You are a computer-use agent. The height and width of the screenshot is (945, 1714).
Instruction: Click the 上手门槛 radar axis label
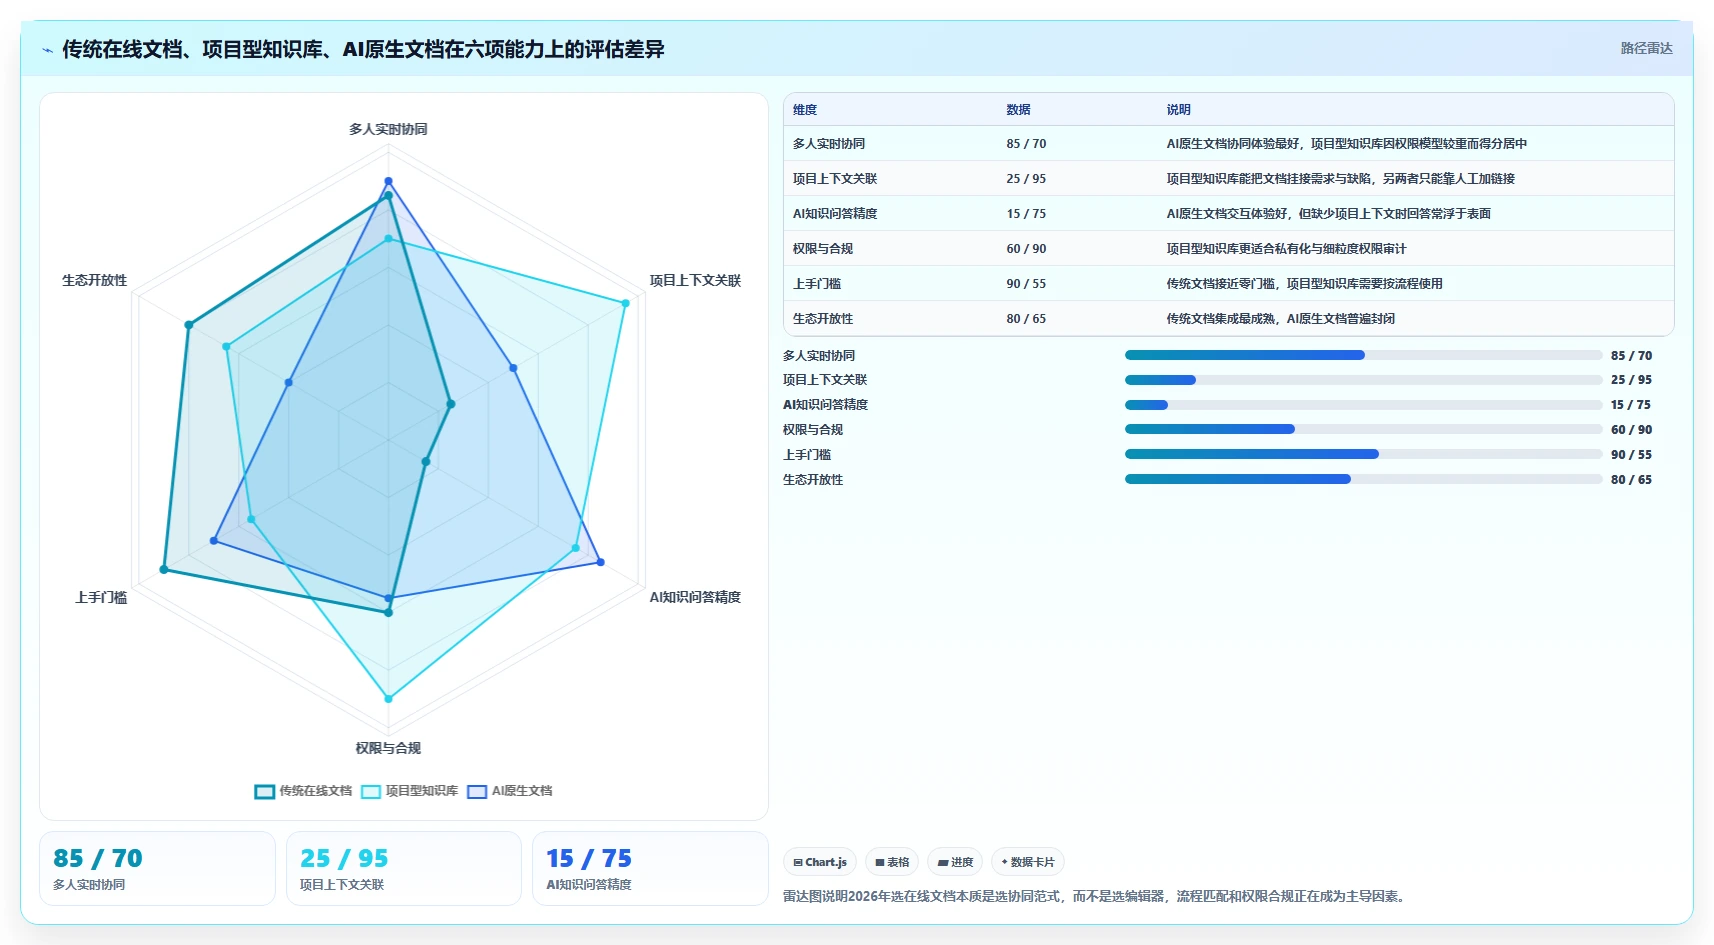tap(101, 597)
